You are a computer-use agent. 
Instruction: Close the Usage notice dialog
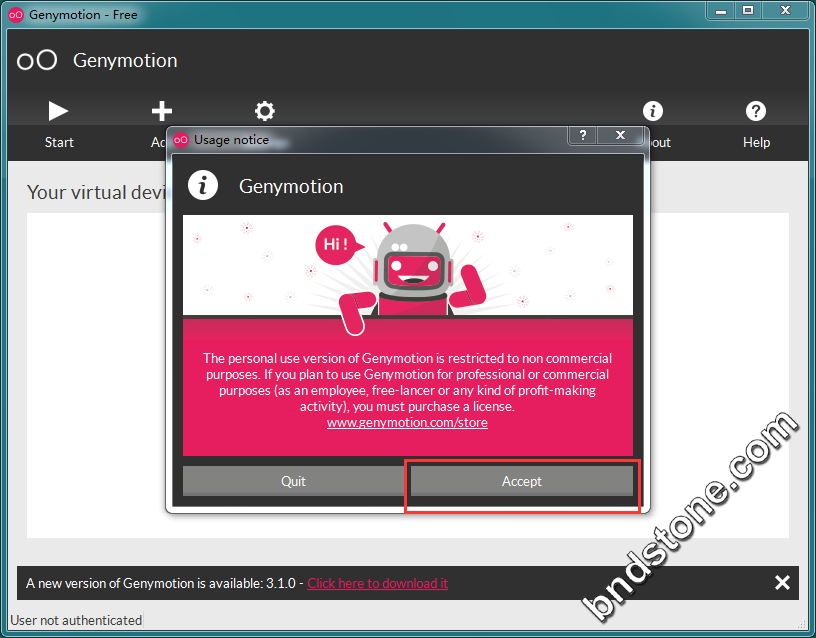pyautogui.click(x=620, y=136)
